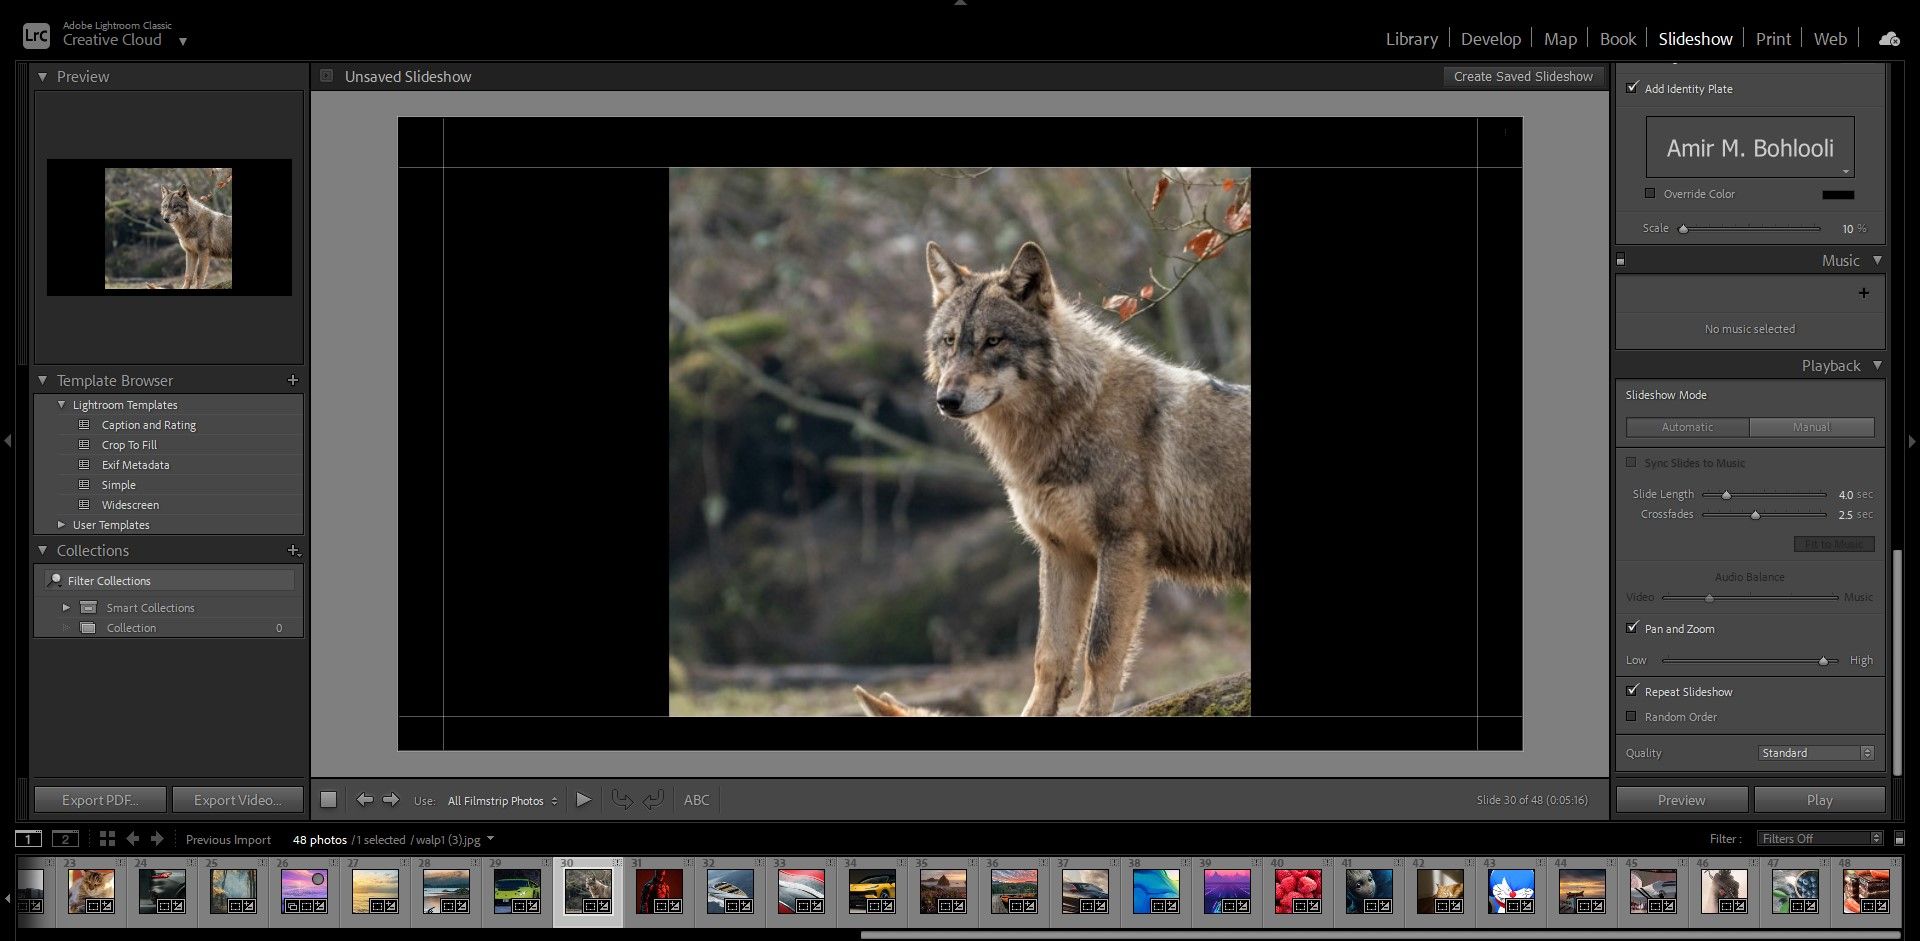Show main window display button 1
Viewport: 1920px width, 941px height.
[x=28, y=839]
